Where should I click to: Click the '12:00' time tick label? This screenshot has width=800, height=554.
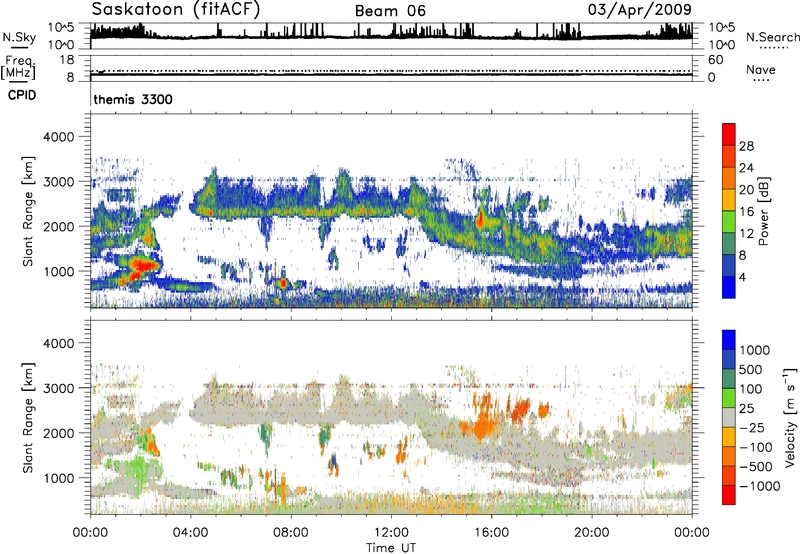tap(391, 532)
